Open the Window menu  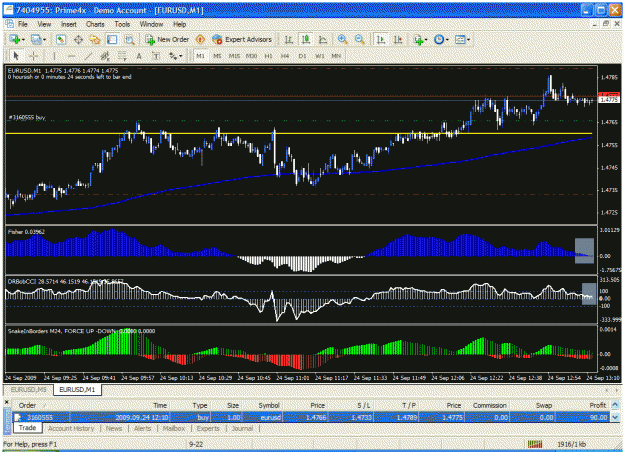[151, 24]
